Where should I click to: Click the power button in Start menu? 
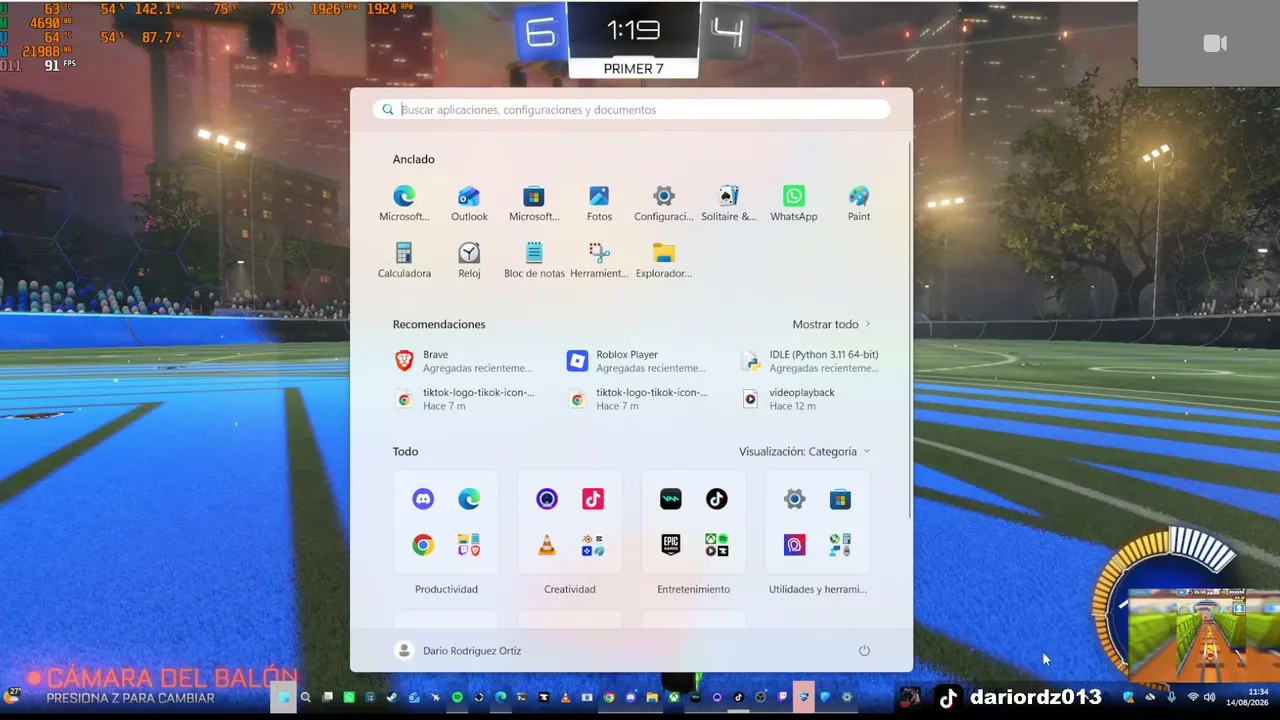coord(864,651)
